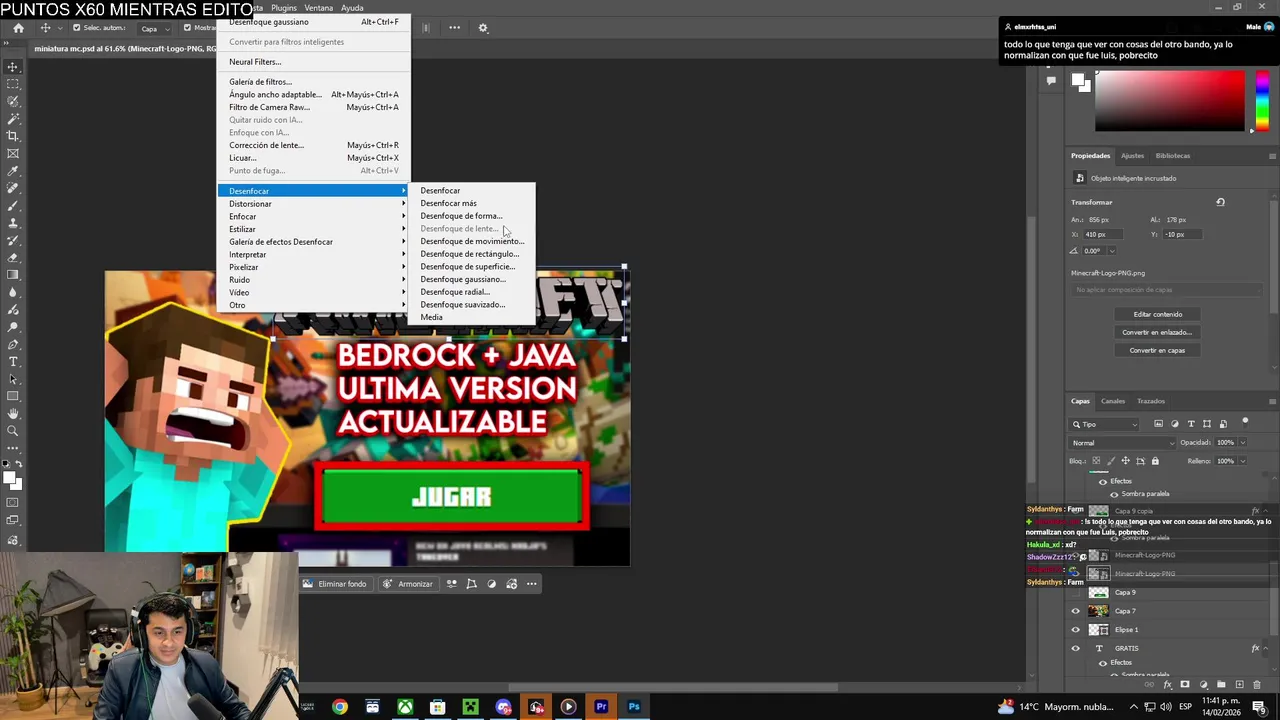Add a layer mask from Layers panel bottom
Screen dimensions: 1280x720
[x=1185, y=685]
